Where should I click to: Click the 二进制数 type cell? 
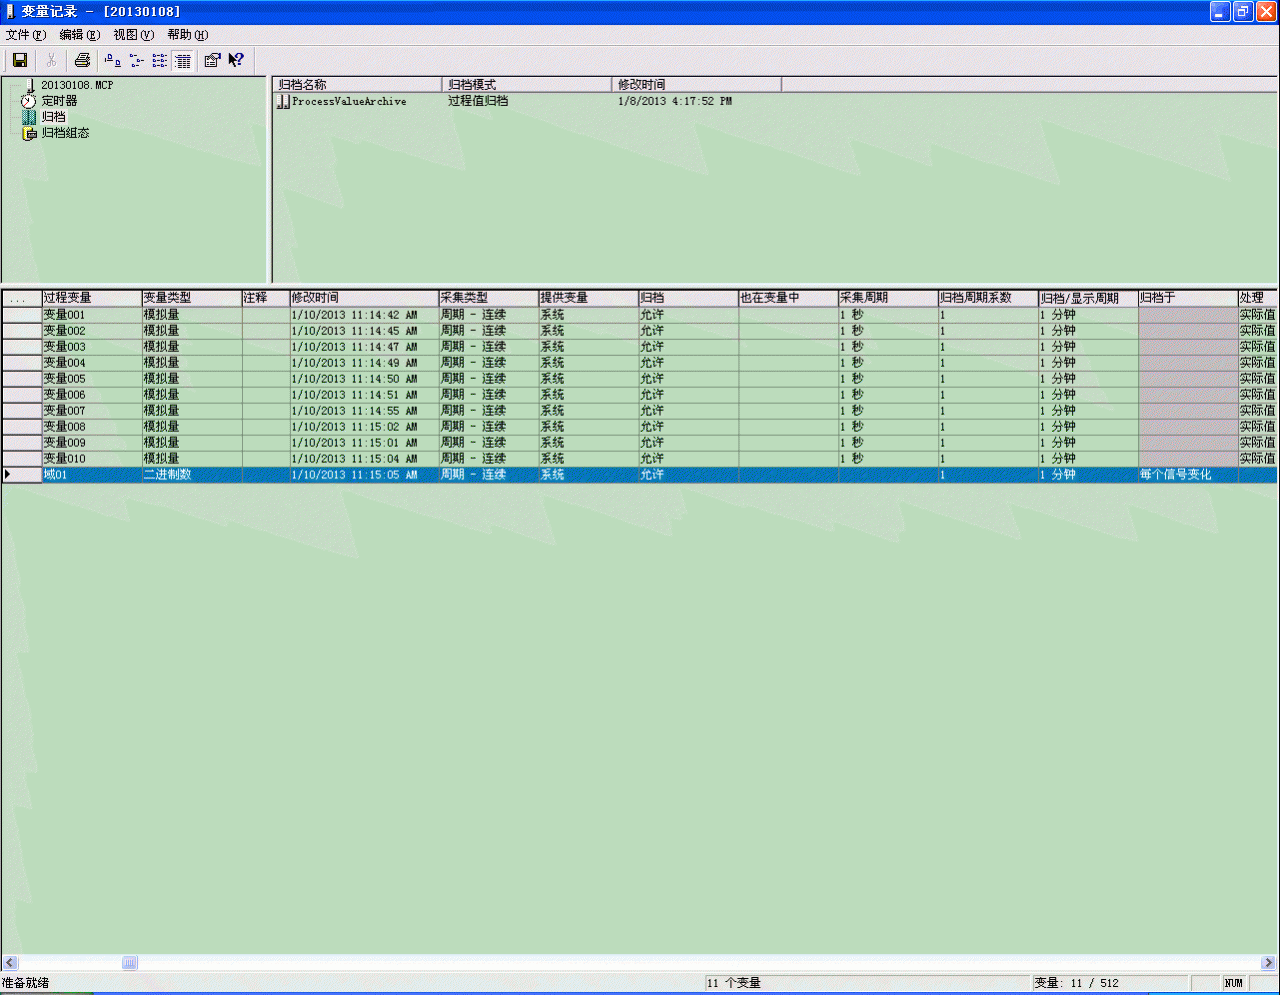(192, 474)
